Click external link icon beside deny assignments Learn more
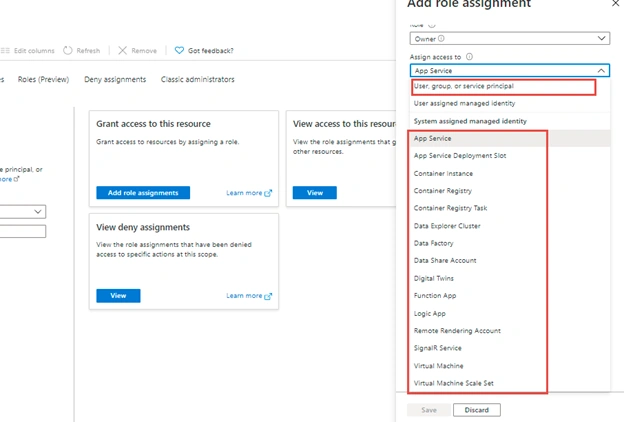 tap(268, 296)
